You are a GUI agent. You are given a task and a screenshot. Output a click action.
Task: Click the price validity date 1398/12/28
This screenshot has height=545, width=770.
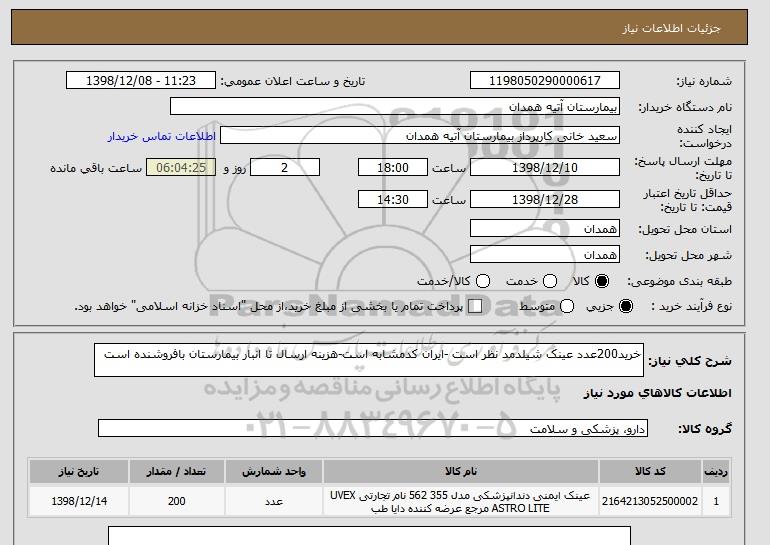click(545, 199)
